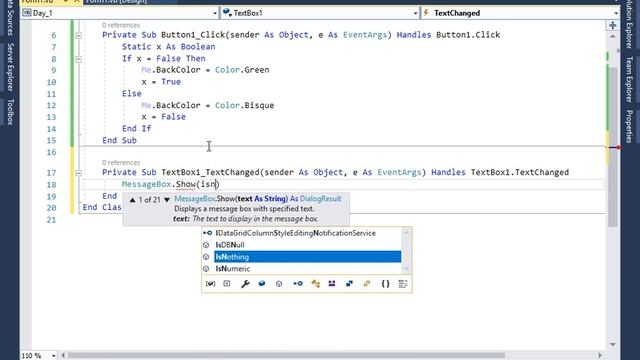
Task: Click the horizontal scrollbar thumb
Action: (286, 356)
